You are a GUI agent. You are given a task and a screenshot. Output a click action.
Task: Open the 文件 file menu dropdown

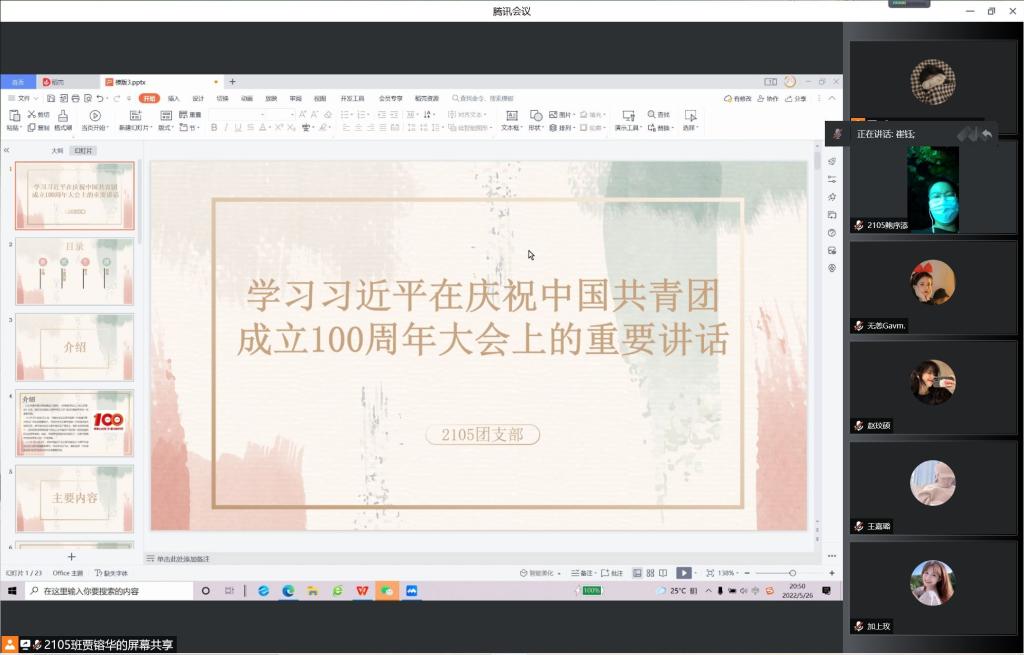click(24, 98)
